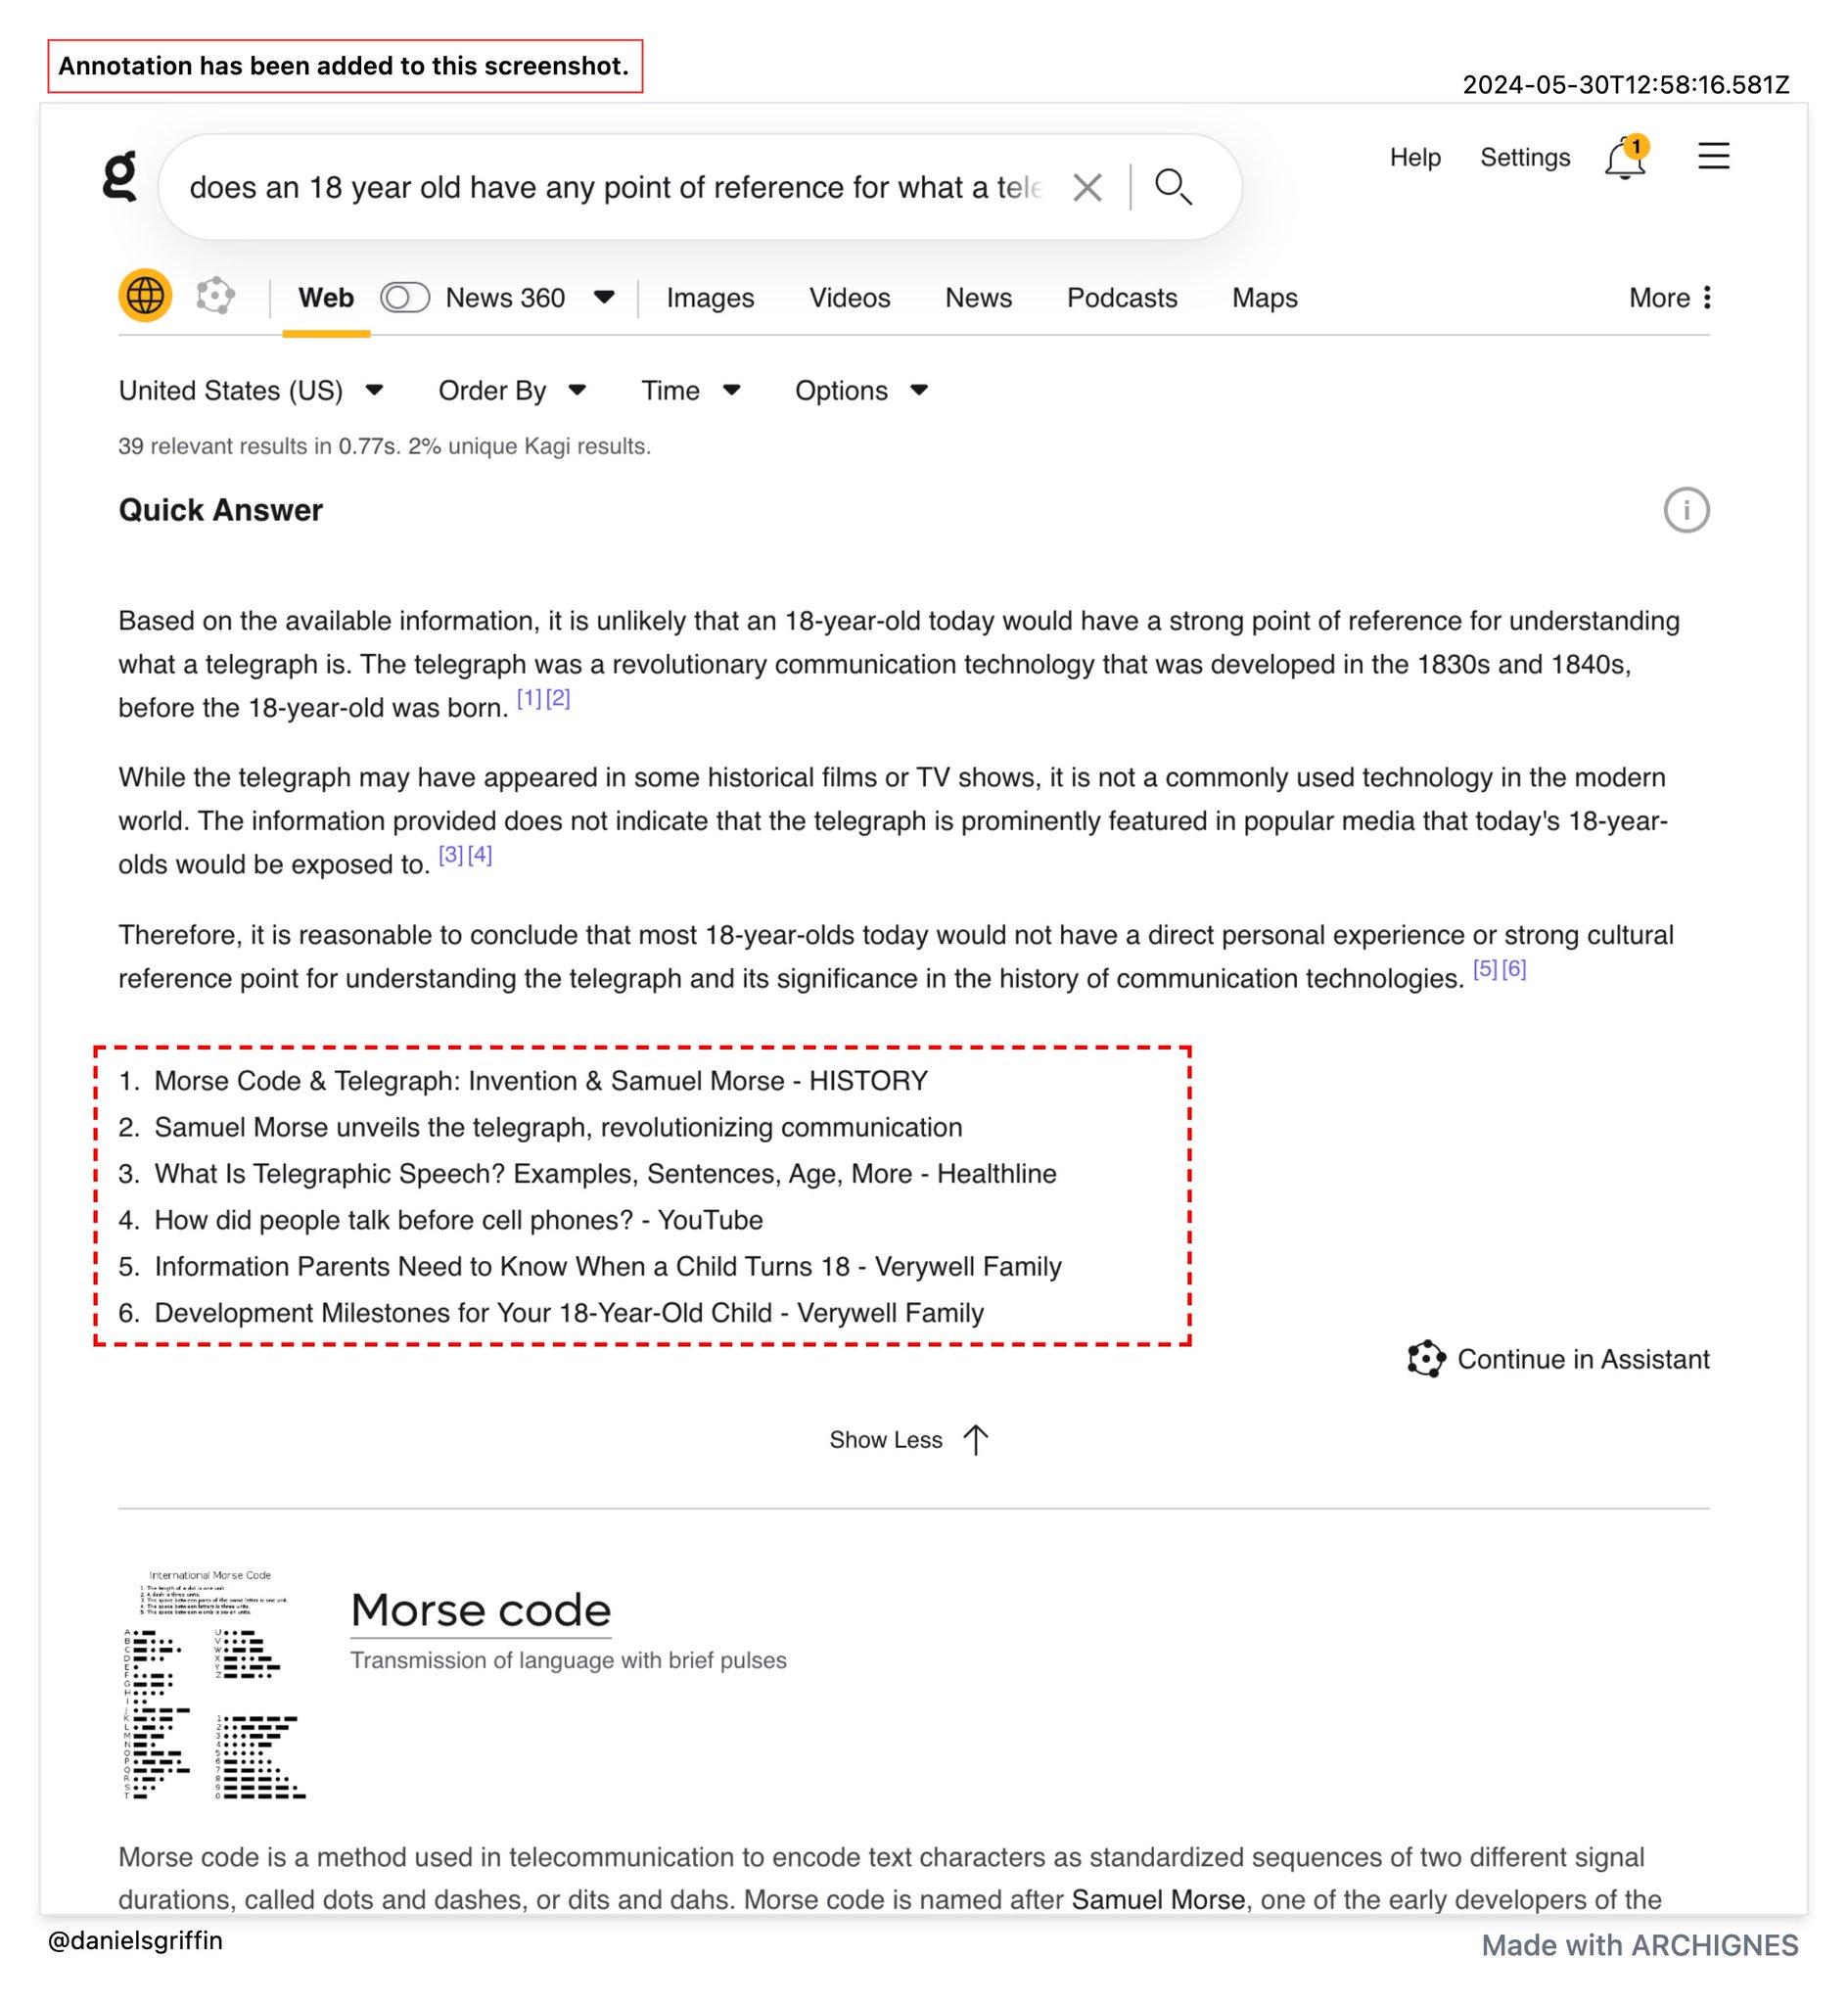The image size is (1848, 2005).
Task: Open the United States (US) region dropdown
Action: click(251, 390)
